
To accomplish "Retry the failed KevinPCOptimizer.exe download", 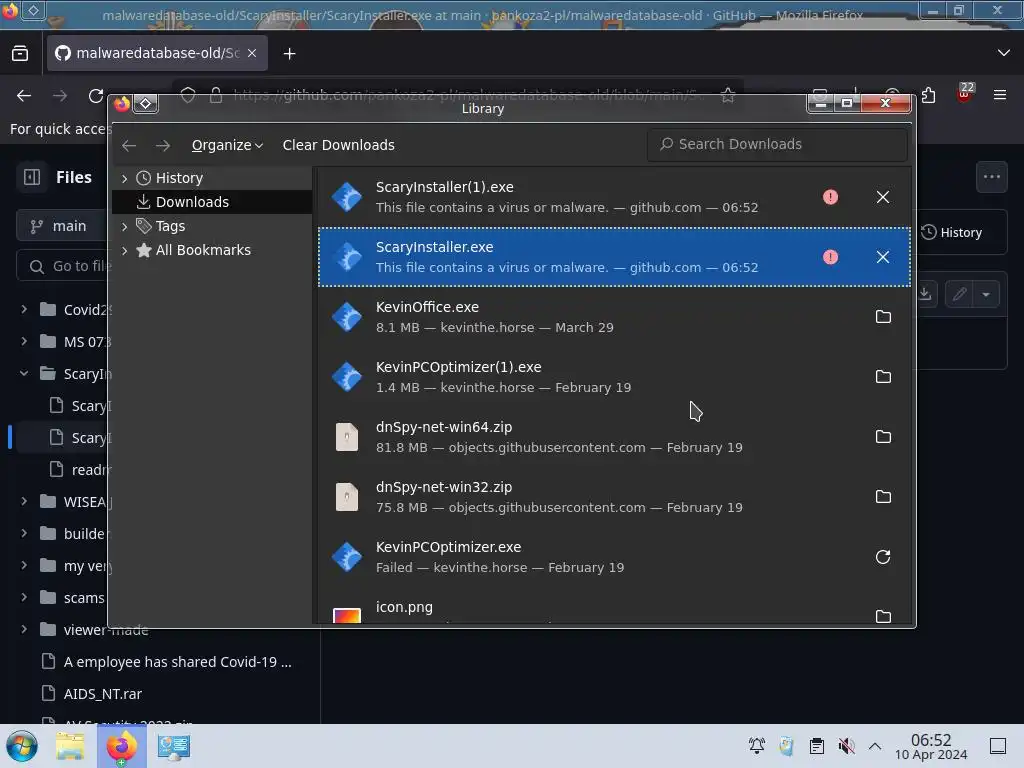I will point(882,557).
